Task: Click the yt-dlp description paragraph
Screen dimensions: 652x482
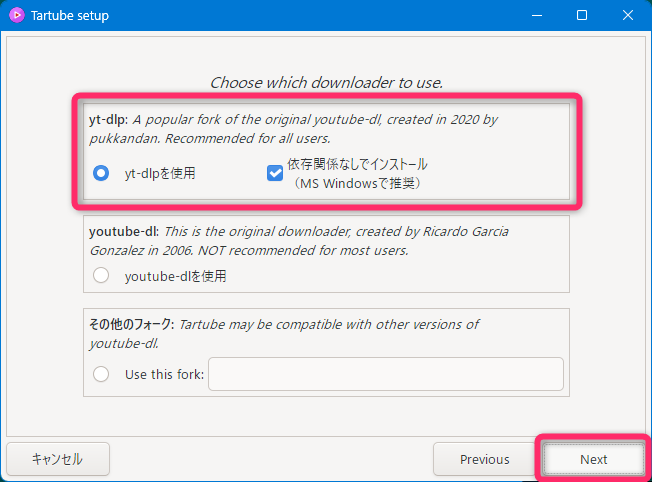Action: coord(300,129)
